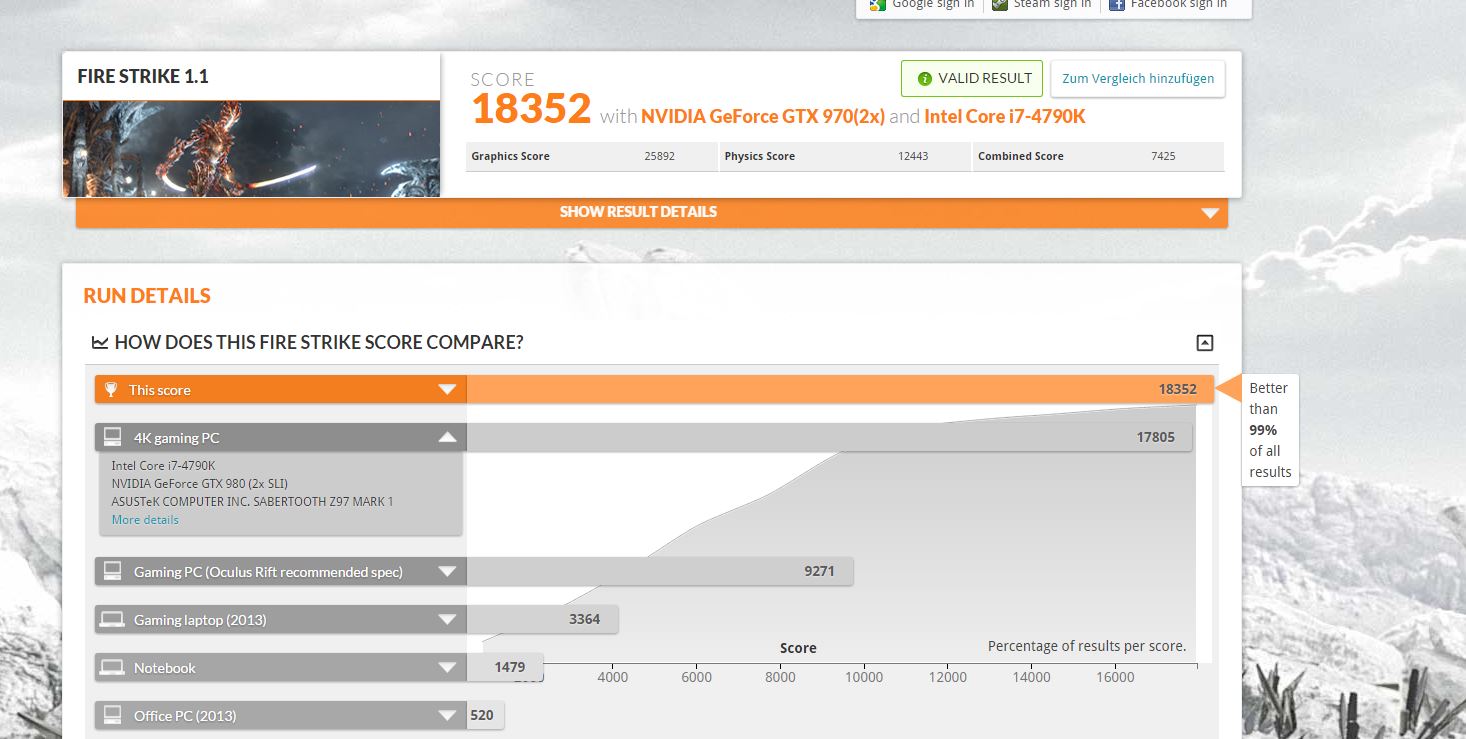This screenshot has width=1466, height=739.
Task: Click the Oculus Rift 9271 score bar
Action: (659, 572)
